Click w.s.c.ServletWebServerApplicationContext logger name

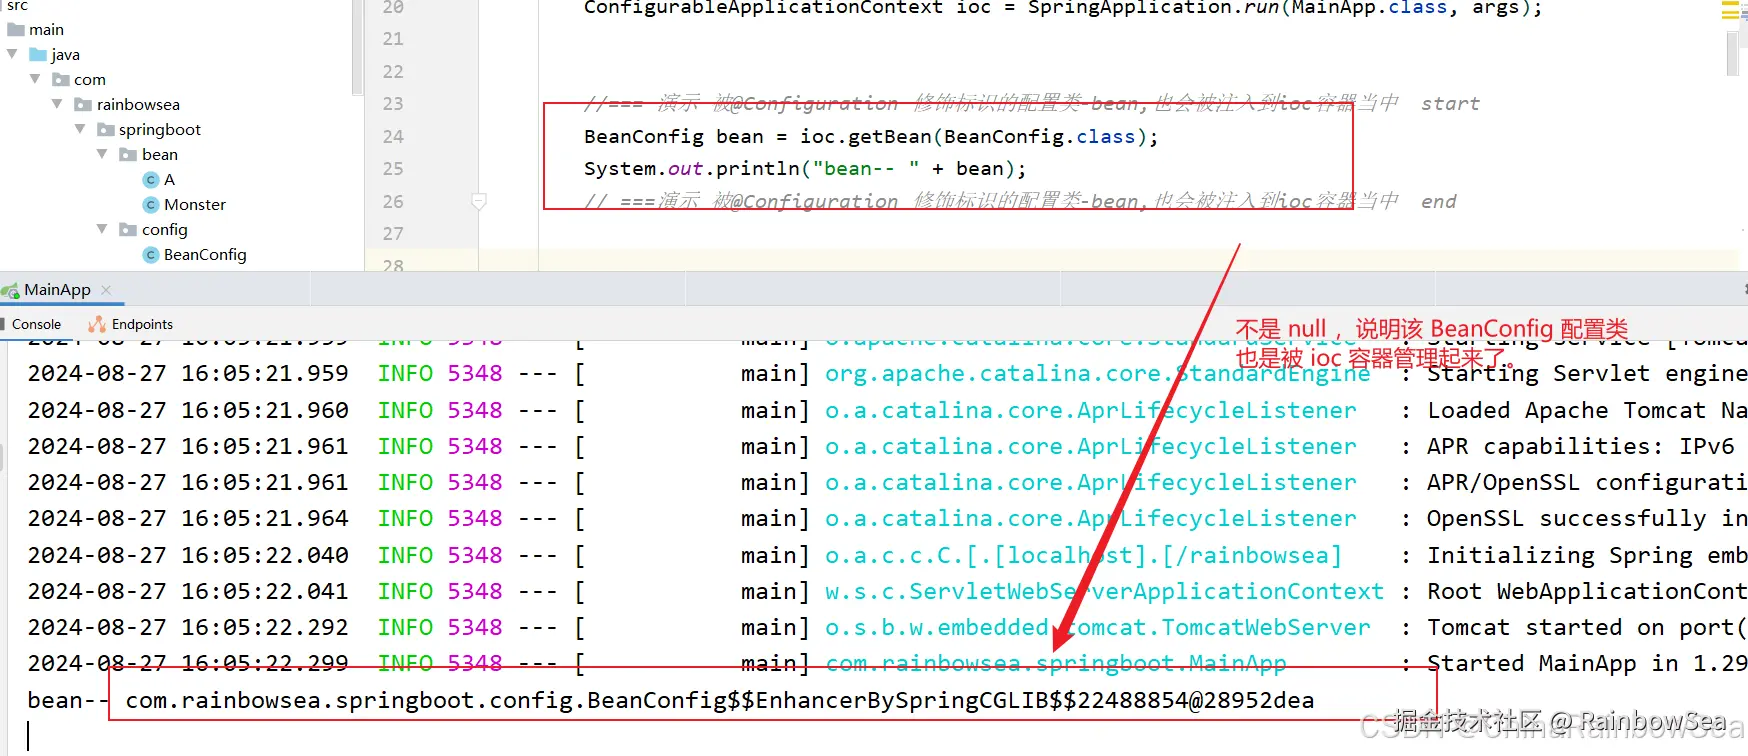click(x=1104, y=592)
